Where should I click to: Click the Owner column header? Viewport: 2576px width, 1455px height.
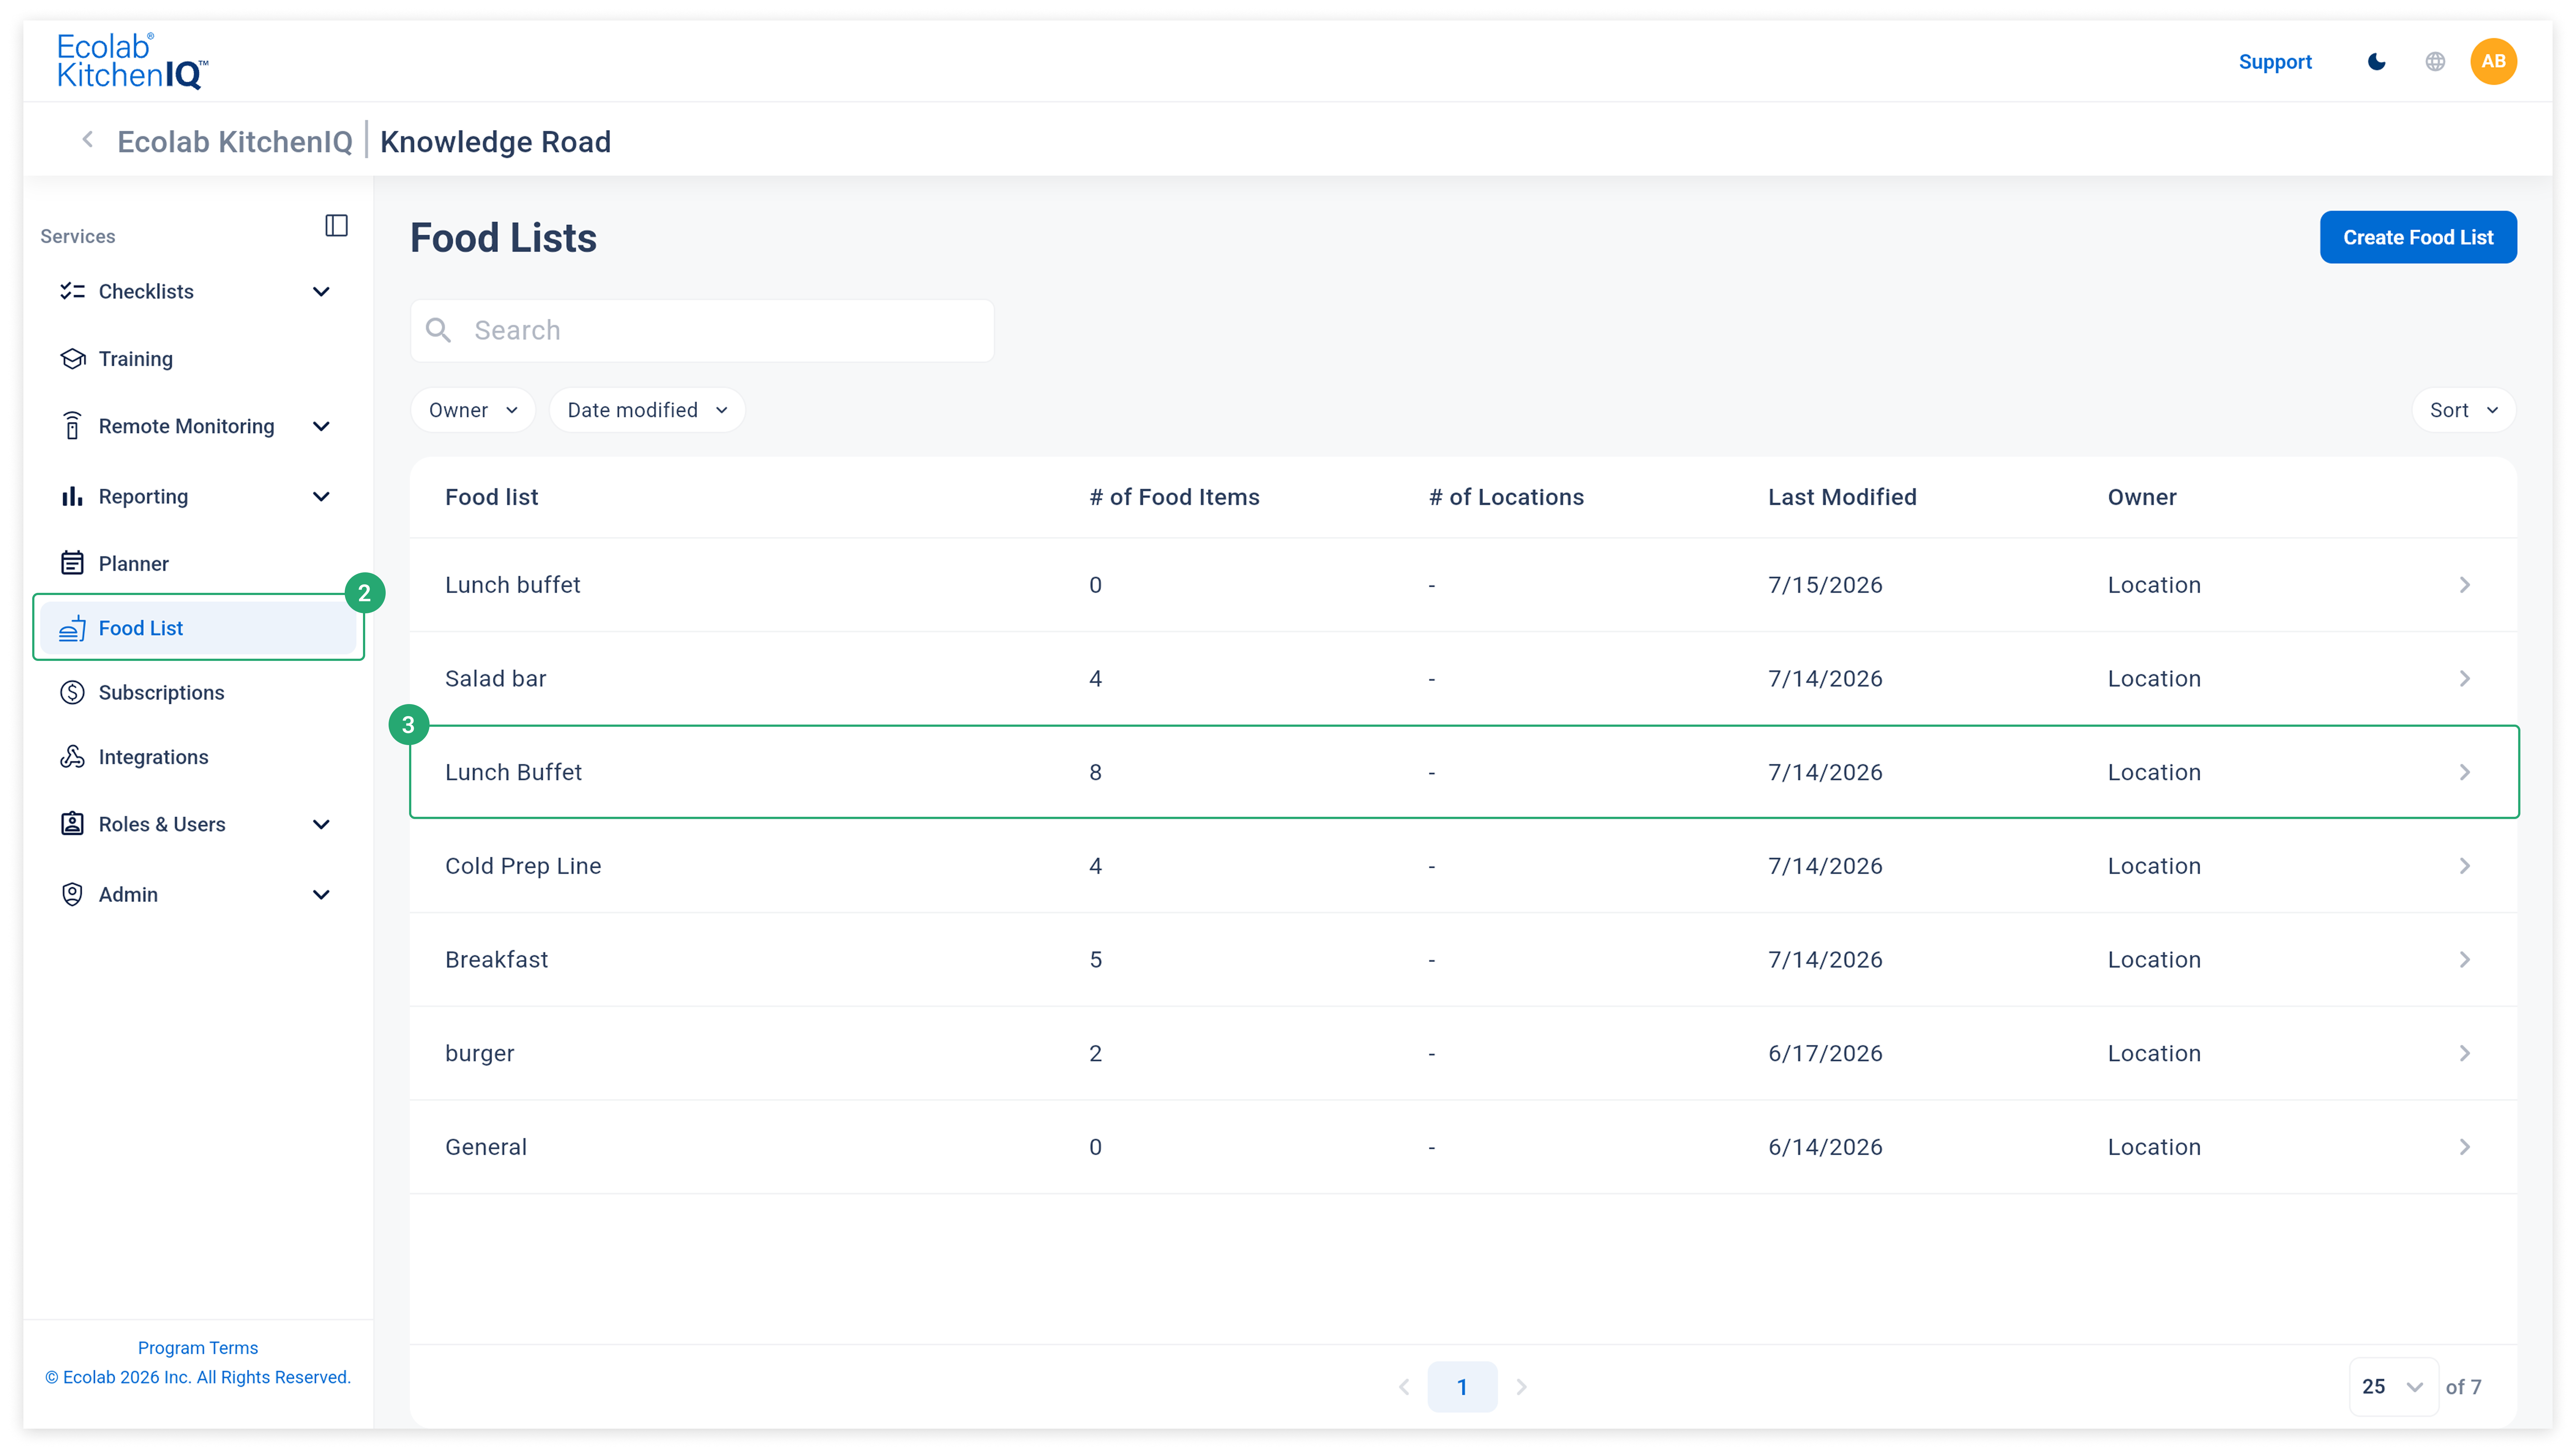(2142, 497)
